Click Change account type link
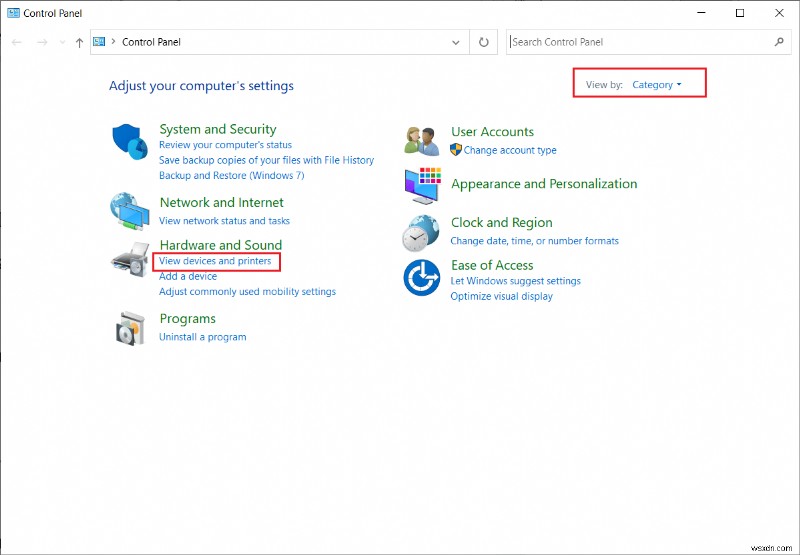 coord(510,150)
